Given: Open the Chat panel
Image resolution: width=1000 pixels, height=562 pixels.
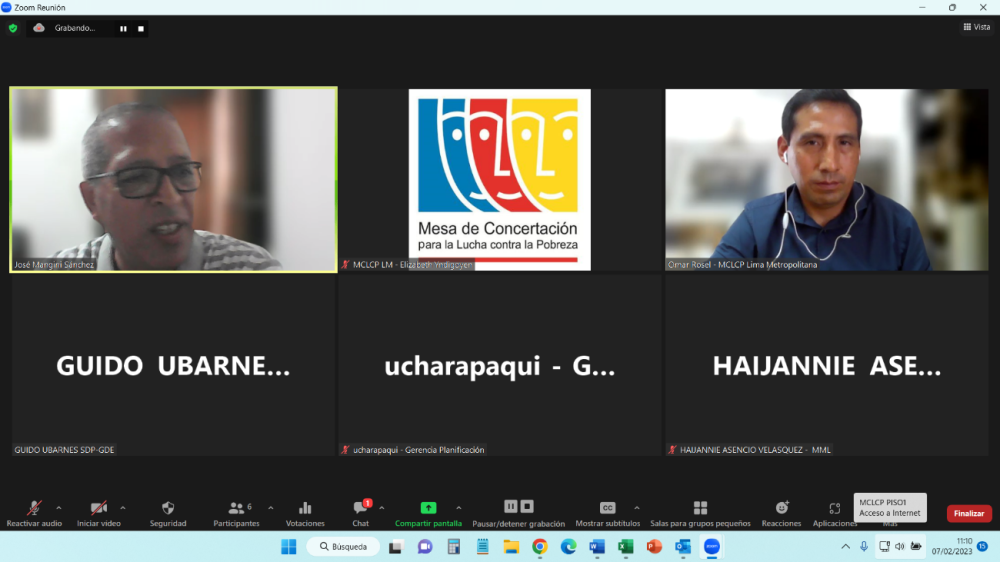Looking at the screenshot, I should [360, 512].
